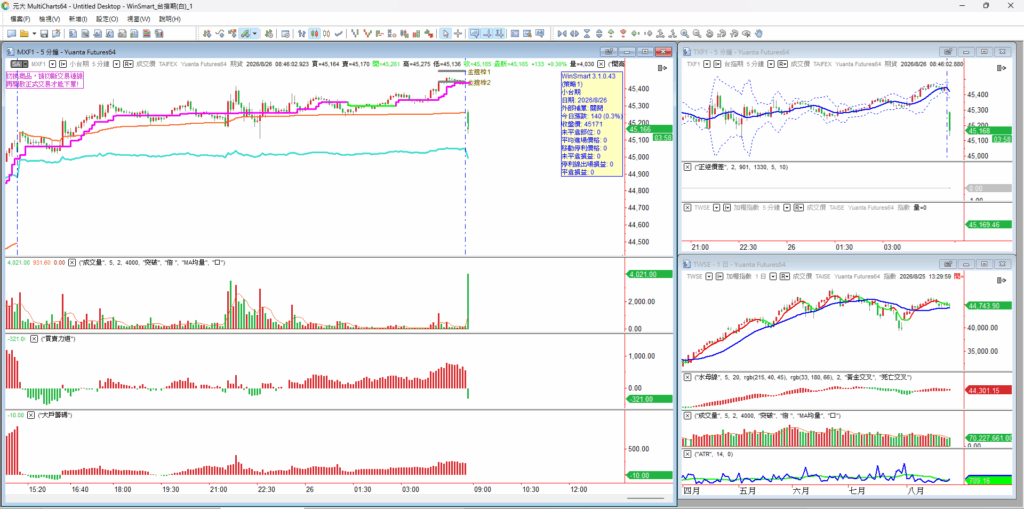Image resolution: width=1024 pixels, height=509 pixels.
Task: Click the 709.16 ATR value label
Action: pos(989,480)
